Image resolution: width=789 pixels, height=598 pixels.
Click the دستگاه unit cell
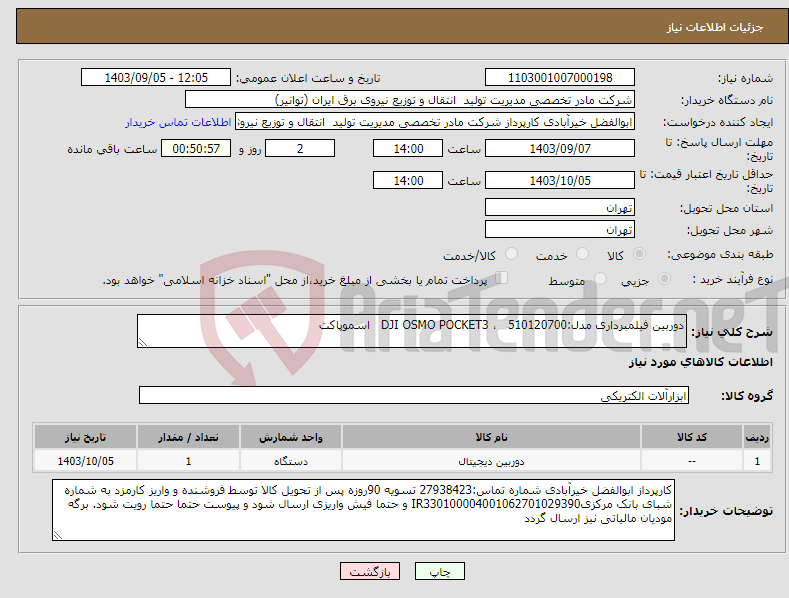click(291, 461)
